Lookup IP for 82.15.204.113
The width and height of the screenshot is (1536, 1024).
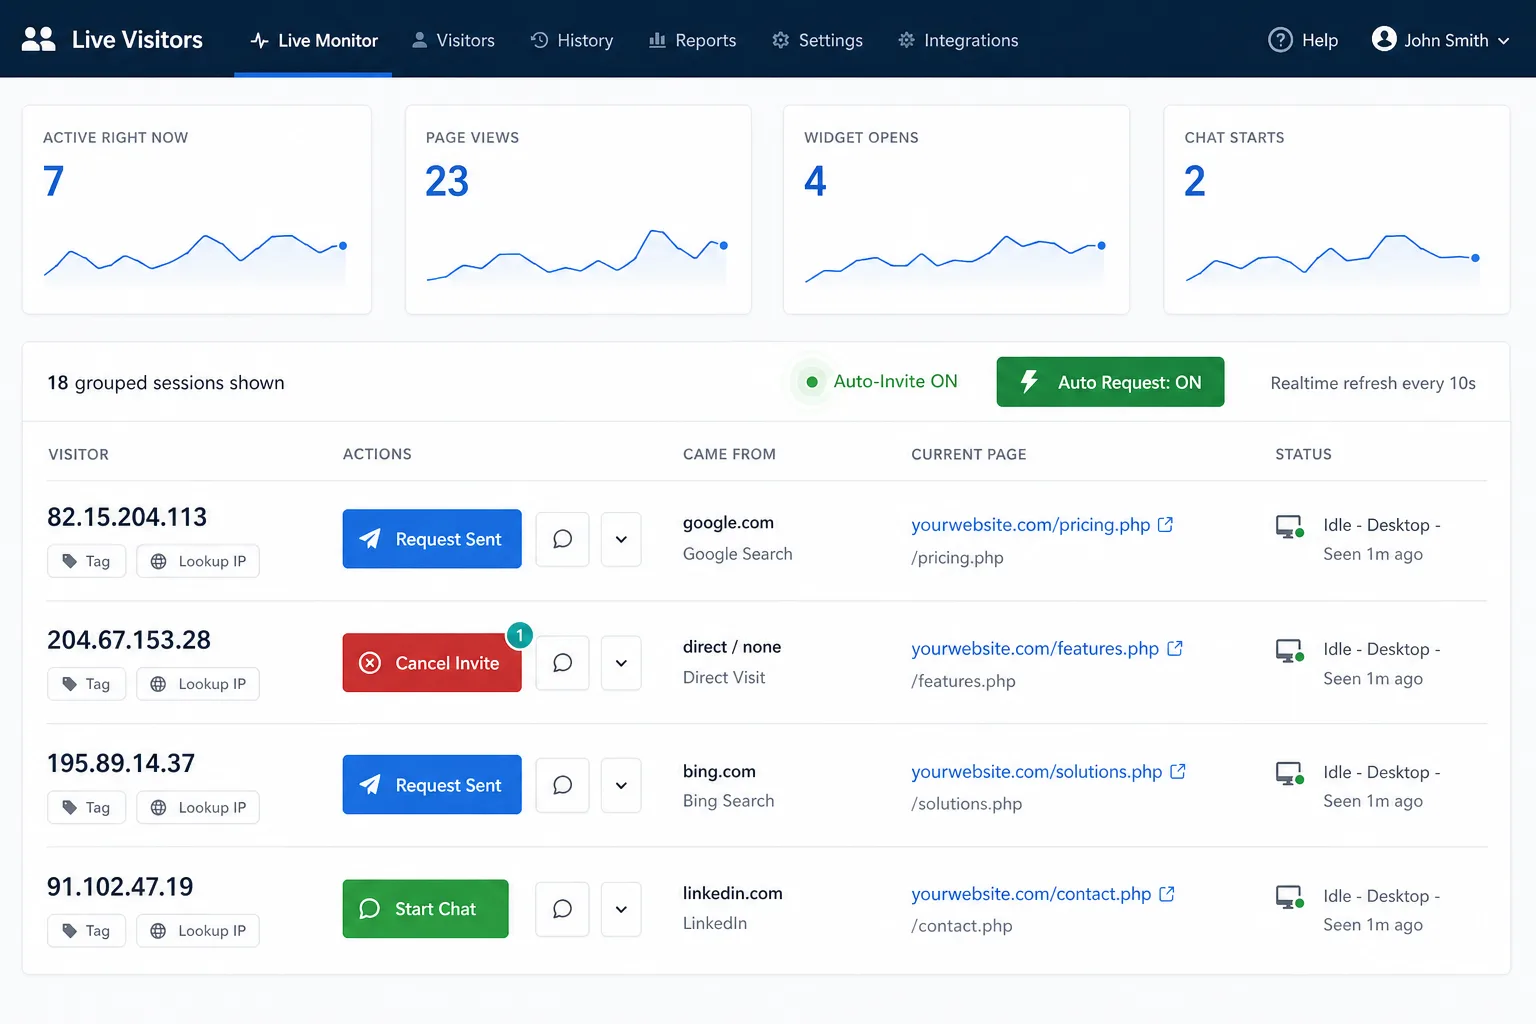(198, 561)
